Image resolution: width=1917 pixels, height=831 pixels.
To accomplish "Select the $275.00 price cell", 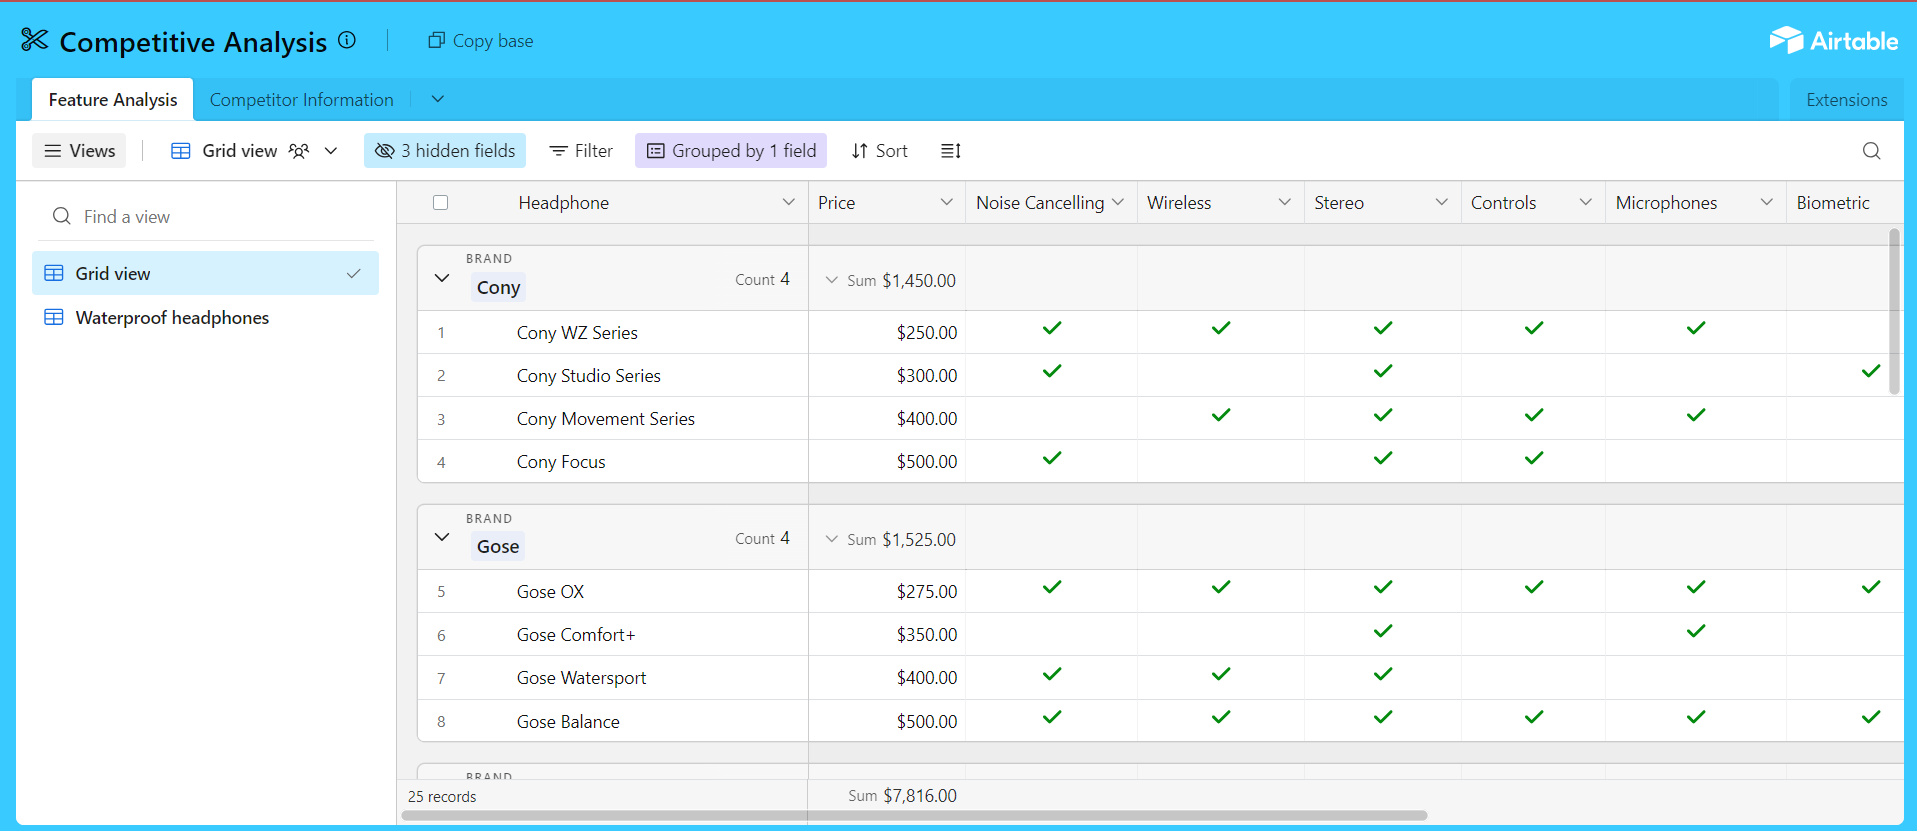I will point(887,591).
